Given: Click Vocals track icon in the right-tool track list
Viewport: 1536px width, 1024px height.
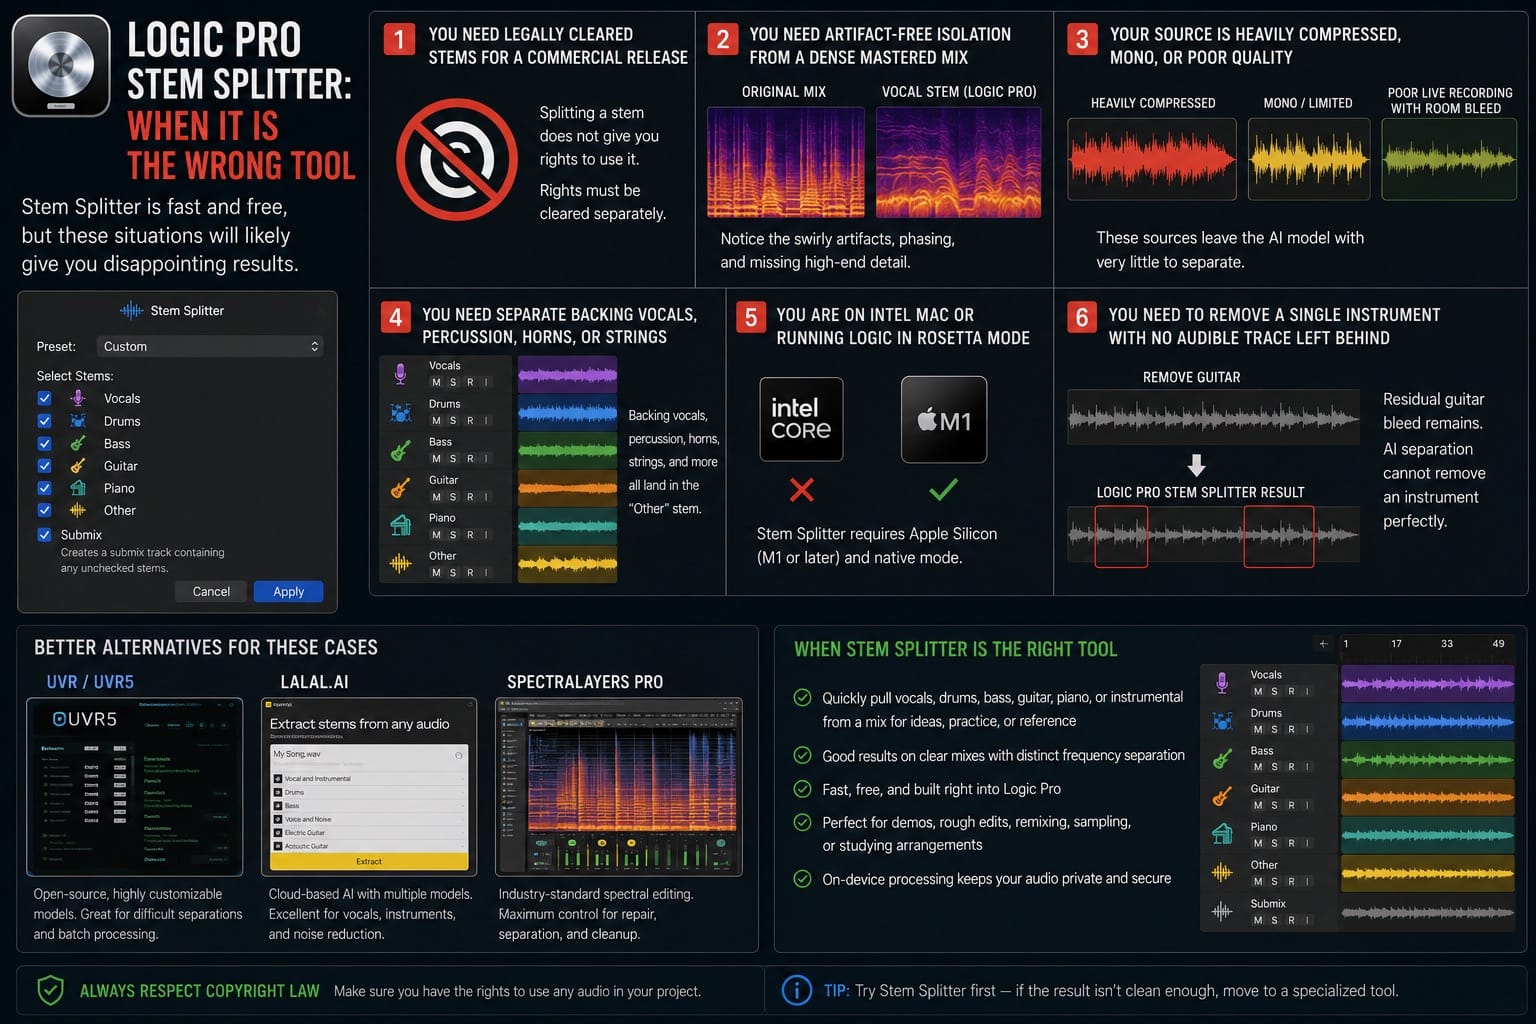Looking at the screenshot, I should click(1222, 683).
